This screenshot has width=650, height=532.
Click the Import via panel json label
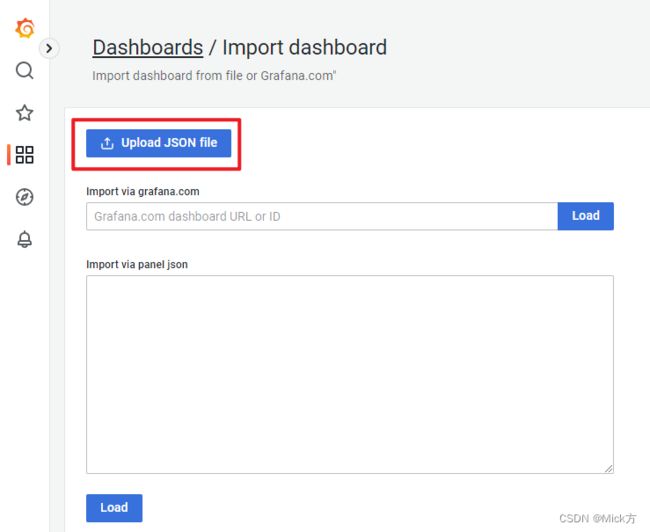coord(137,265)
